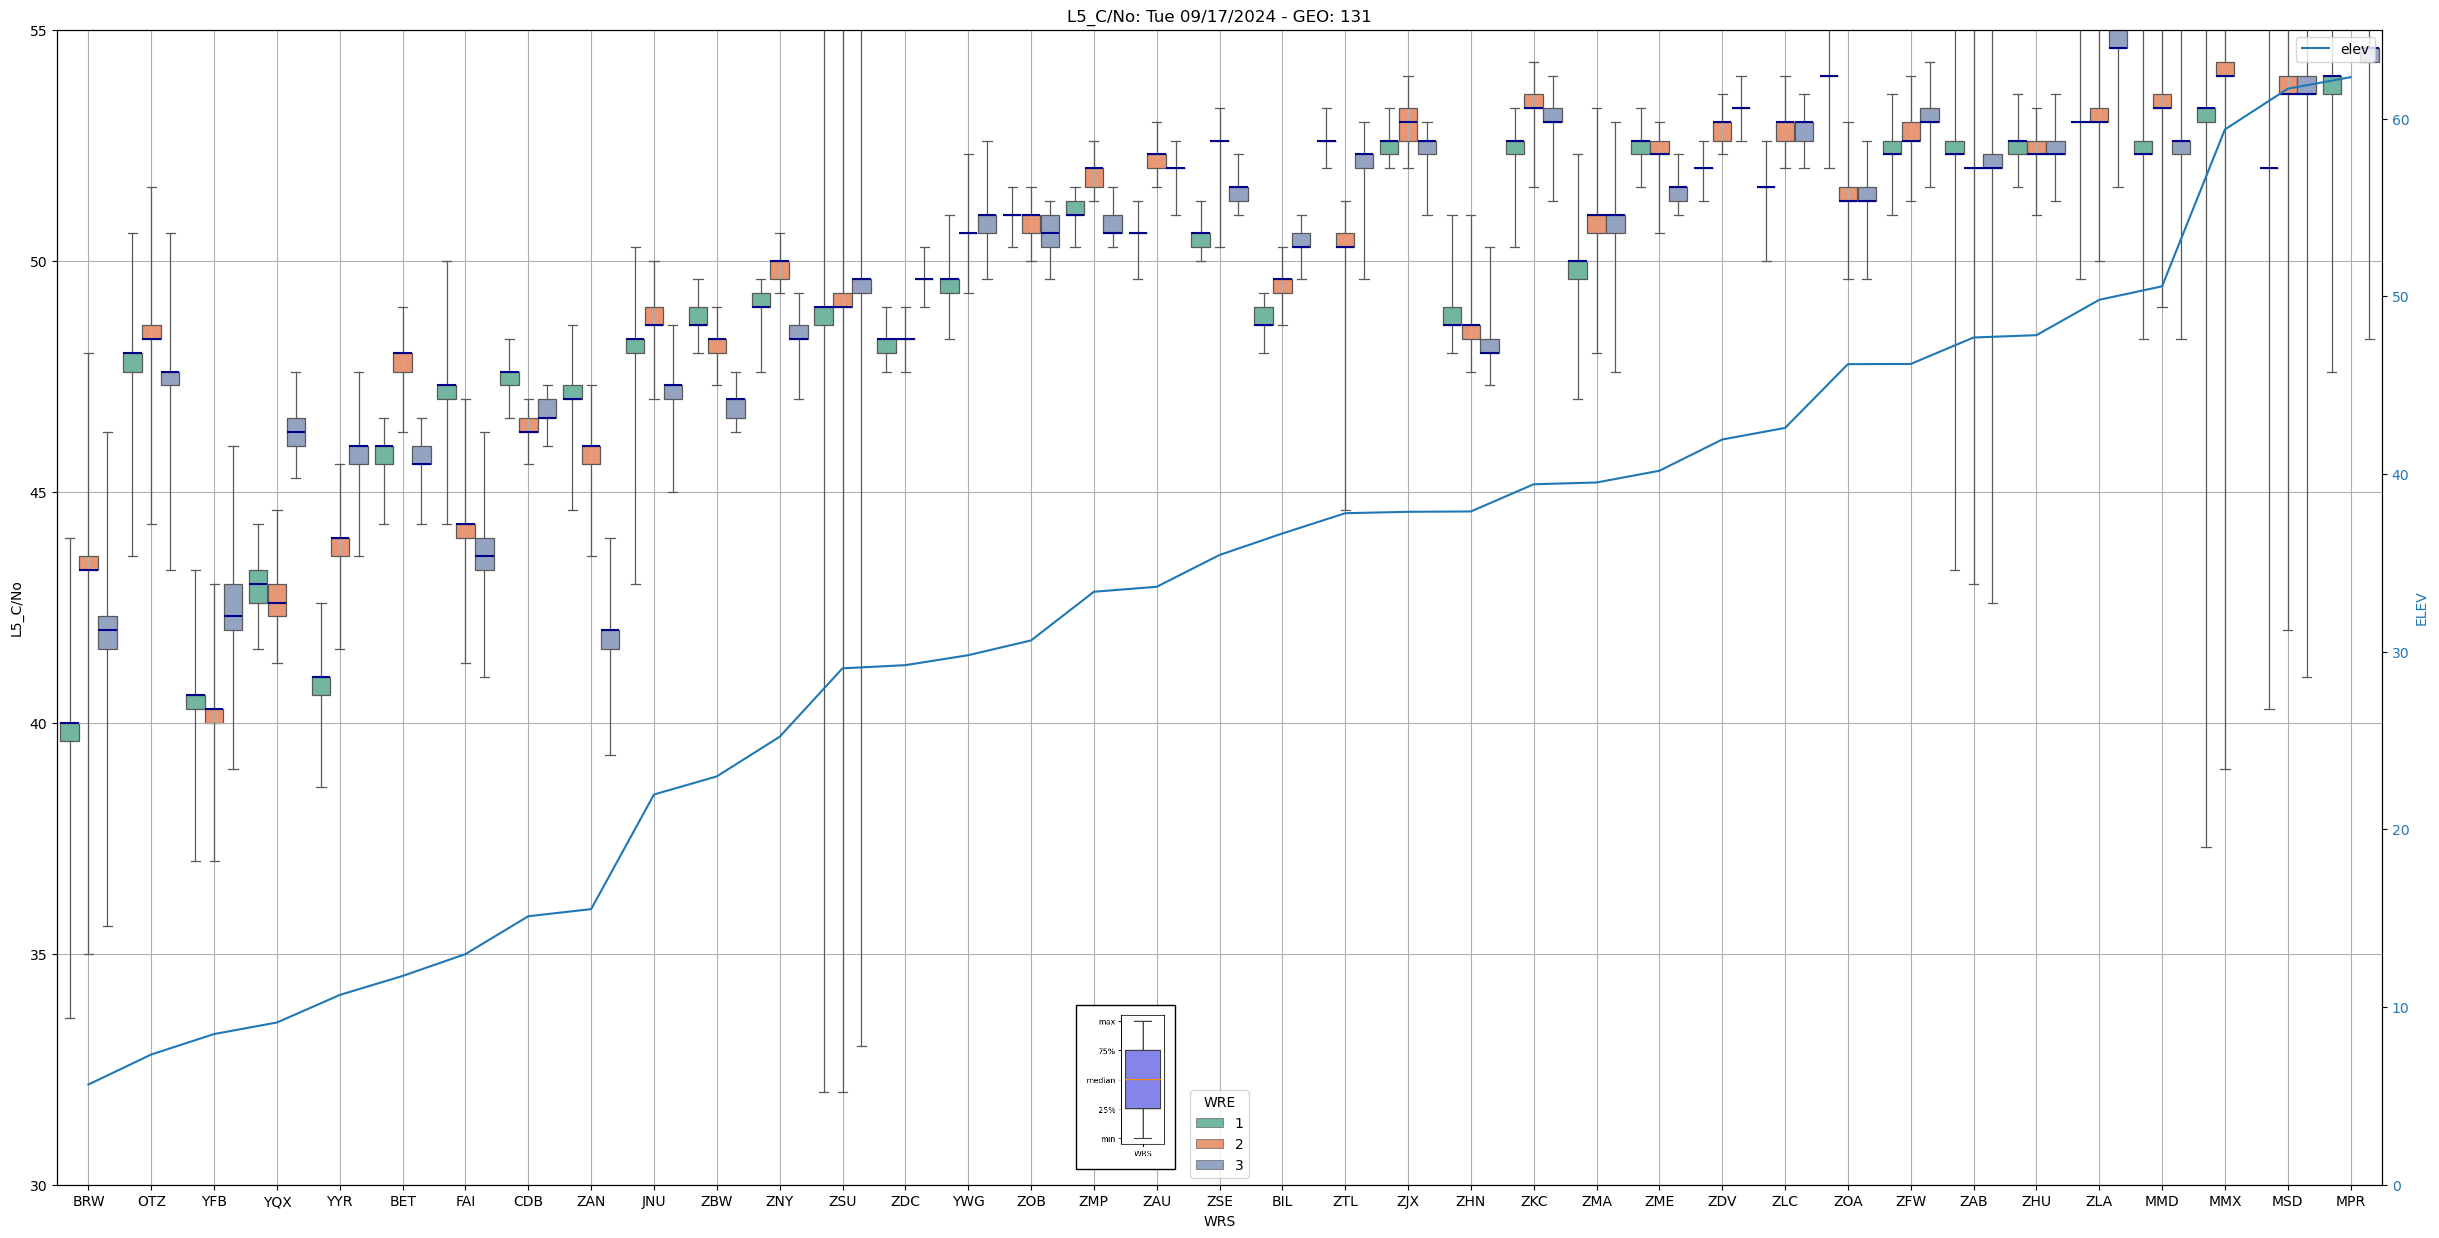This screenshot has width=2439, height=1238.
Task: Select the BRW station tick label
Action: pos(88,1201)
